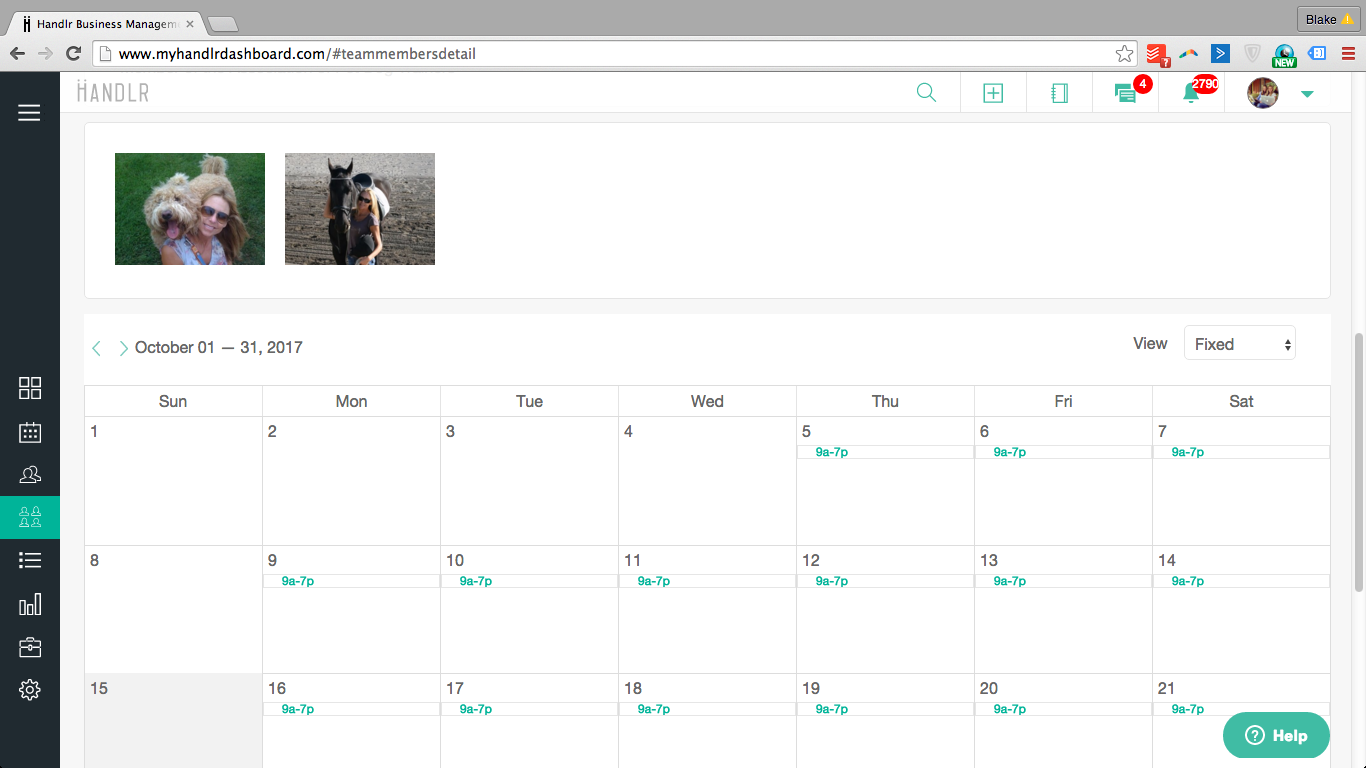Open the dashboard grid icon in the sidebar
Screen dimensions: 1366x768
click(x=30, y=388)
